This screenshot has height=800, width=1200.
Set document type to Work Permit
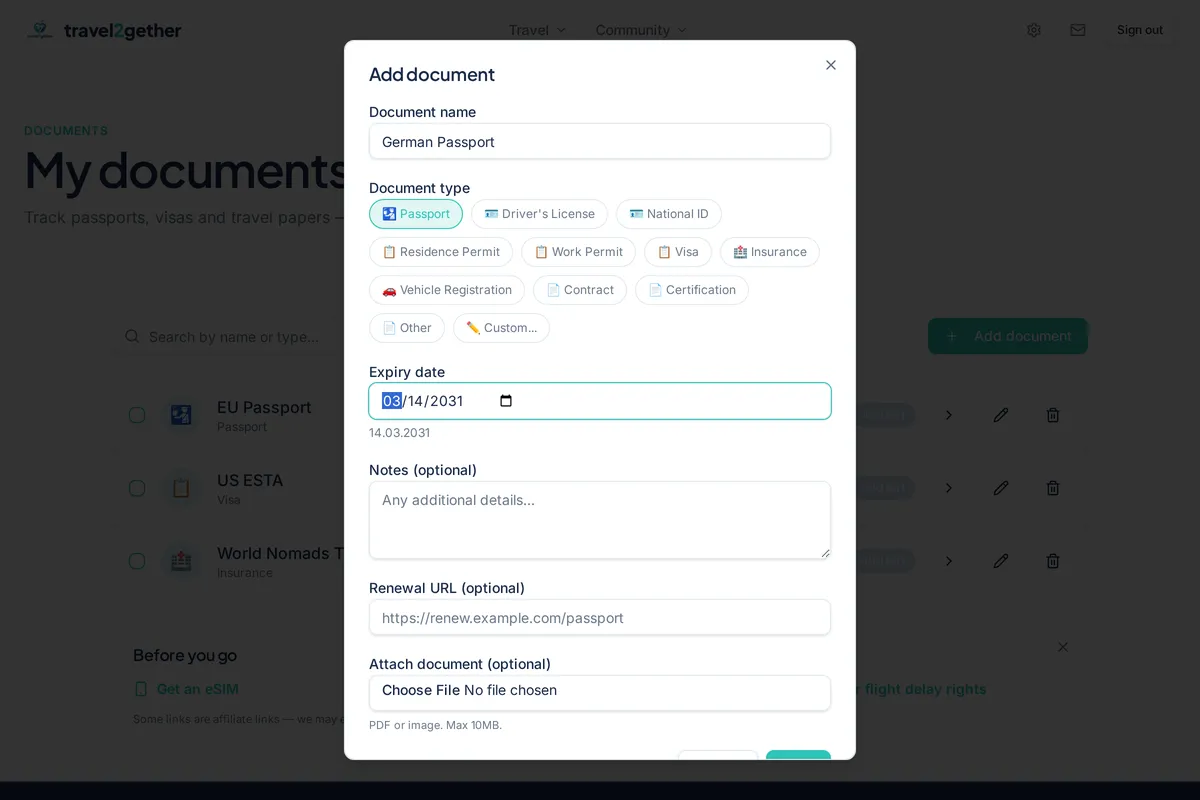point(578,252)
